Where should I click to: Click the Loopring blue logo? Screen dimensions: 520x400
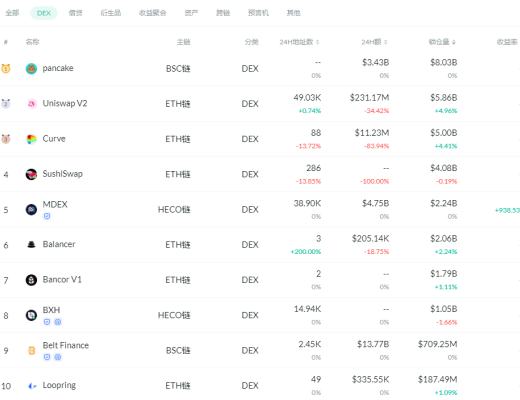tap(31, 386)
